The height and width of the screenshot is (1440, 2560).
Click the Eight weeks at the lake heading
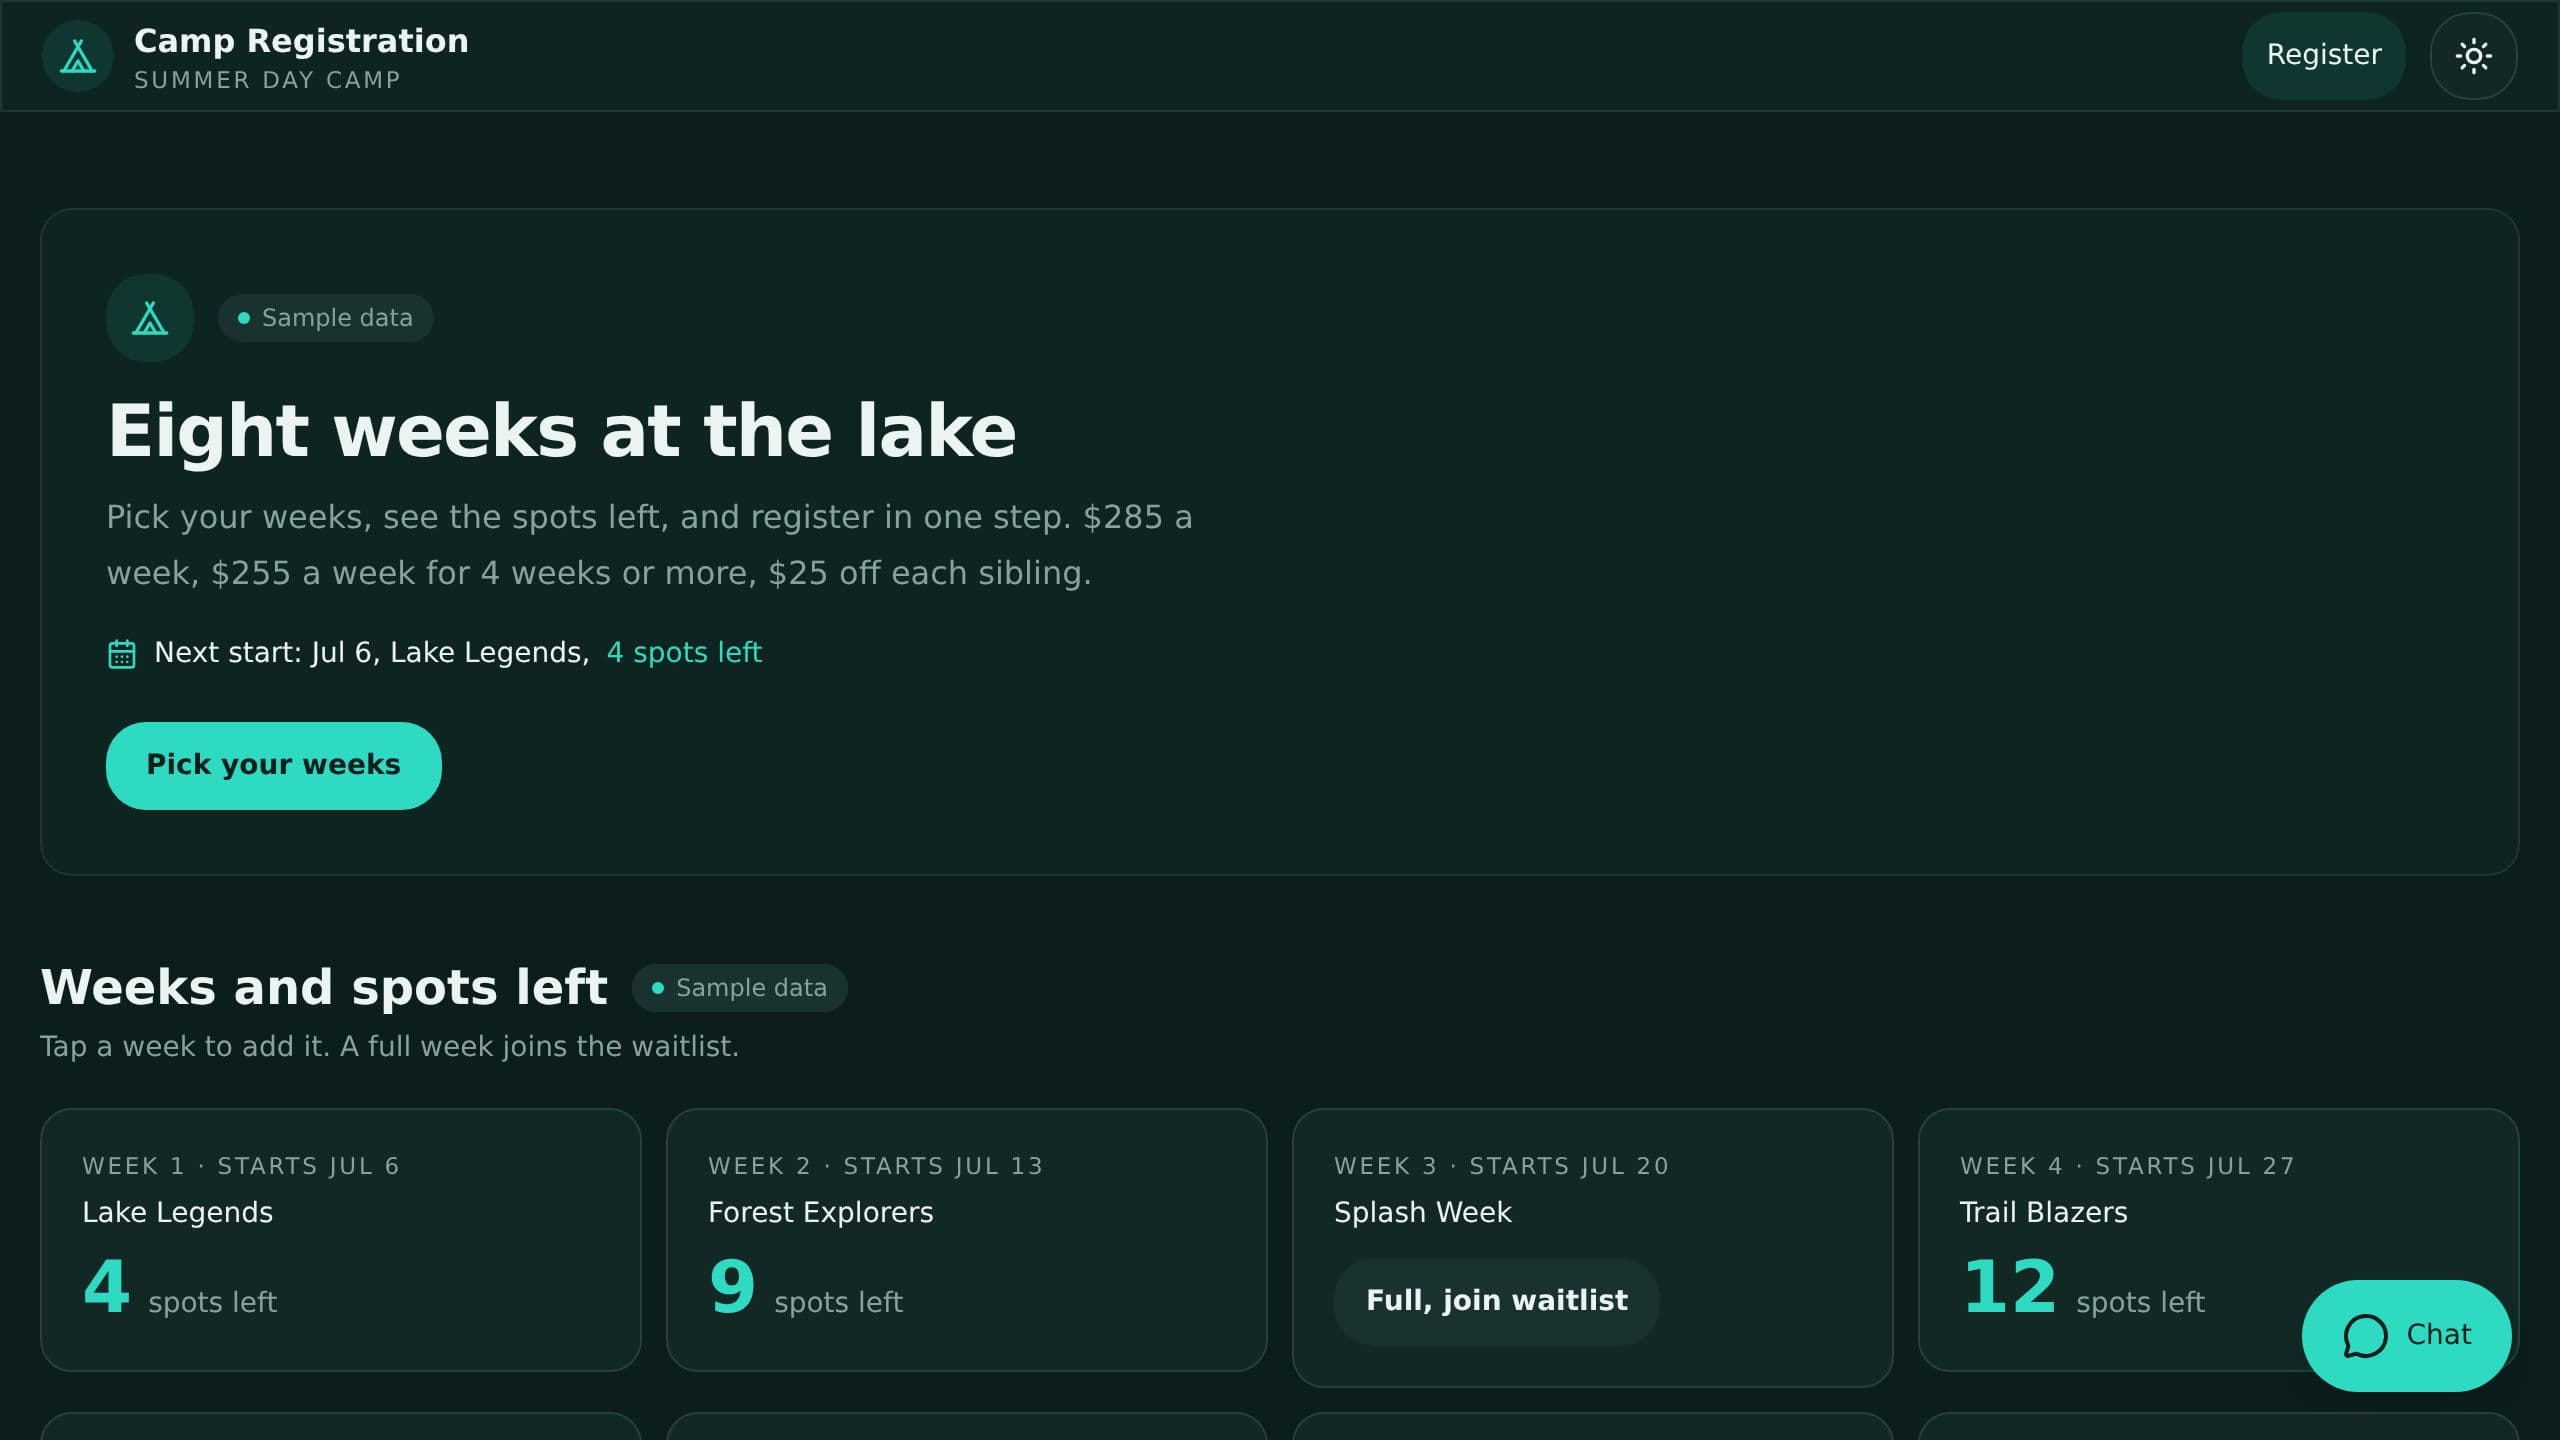(x=562, y=431)
